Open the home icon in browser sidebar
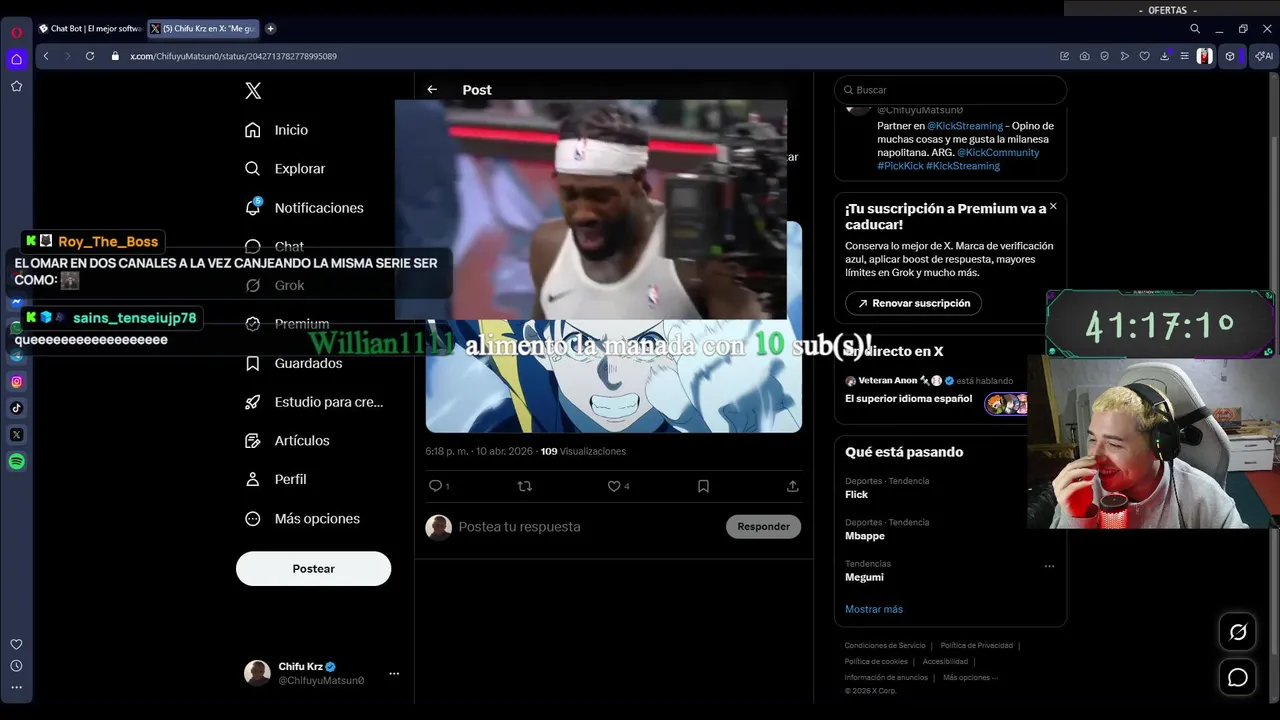The image size is (1280, 720). 17,59
